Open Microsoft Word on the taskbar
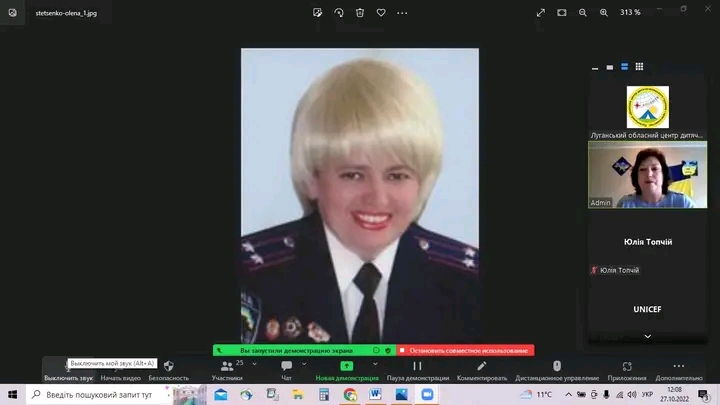The width and height of the screenshot is (720, 405). coord(376,394)
